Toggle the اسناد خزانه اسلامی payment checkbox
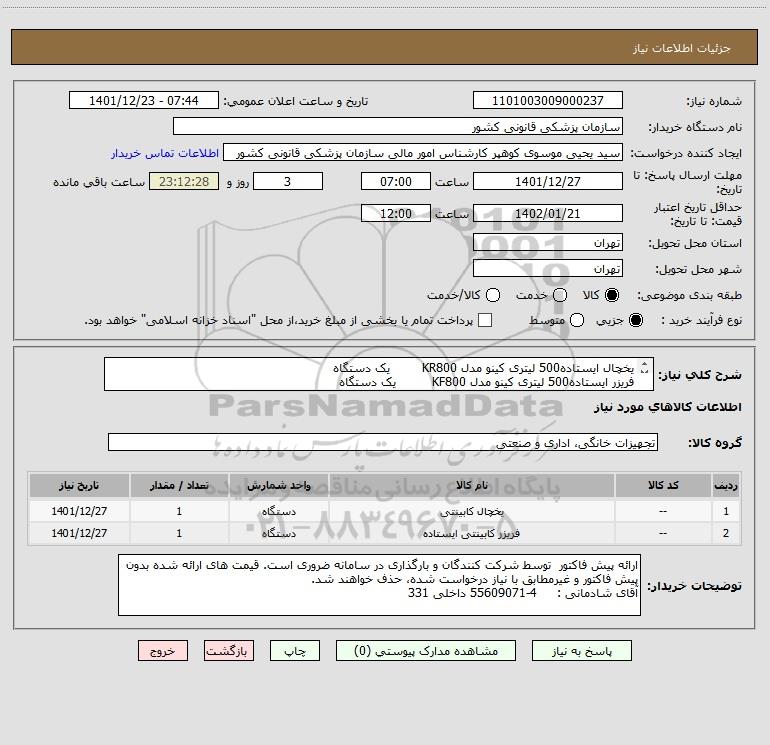This screenshot has width=770, height=745. pos(485,320)
